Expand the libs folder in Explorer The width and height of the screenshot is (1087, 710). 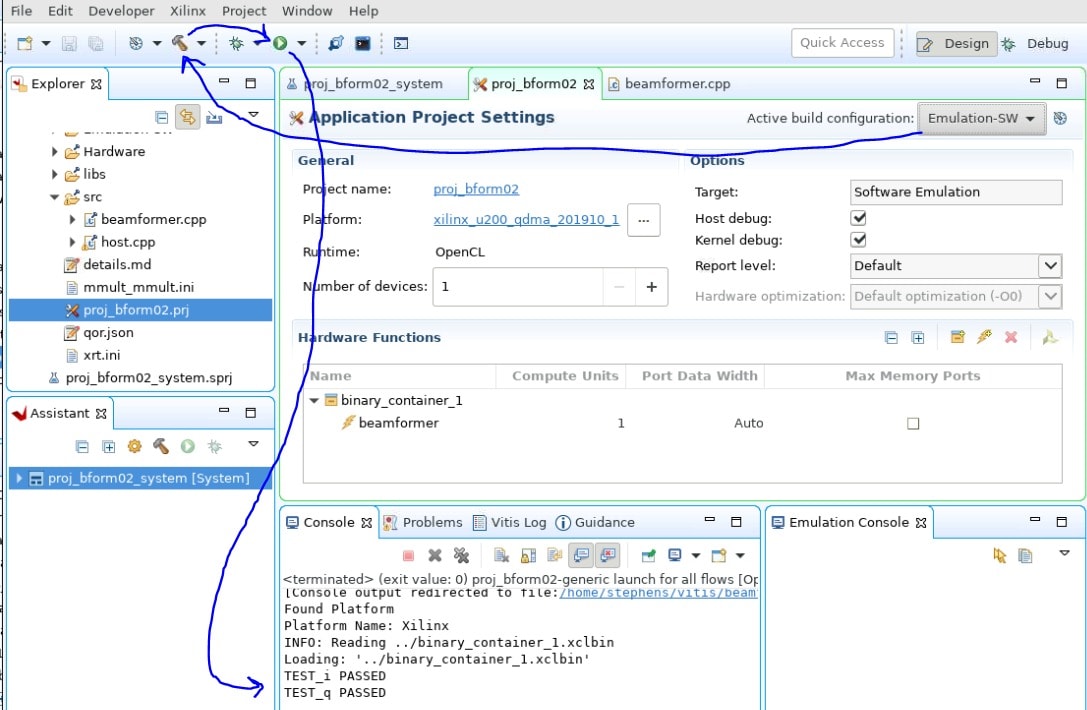pyautogui.click(x=55, y=174)
